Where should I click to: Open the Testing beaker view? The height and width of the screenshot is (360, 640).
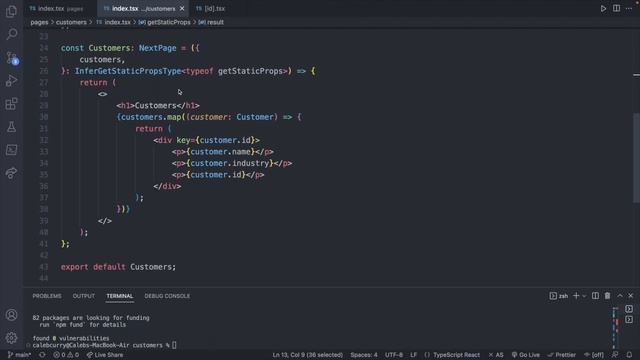(x=11, y=127)
